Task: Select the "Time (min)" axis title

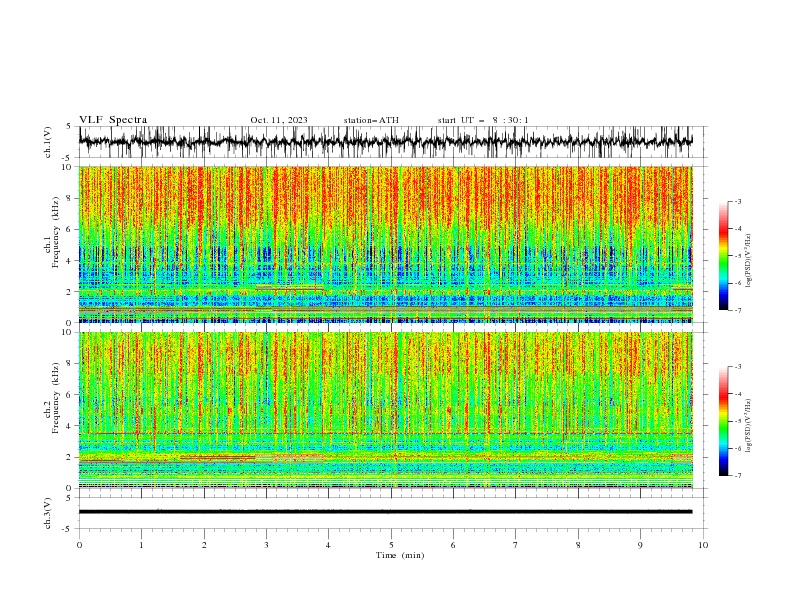Action: click(400, 555)
